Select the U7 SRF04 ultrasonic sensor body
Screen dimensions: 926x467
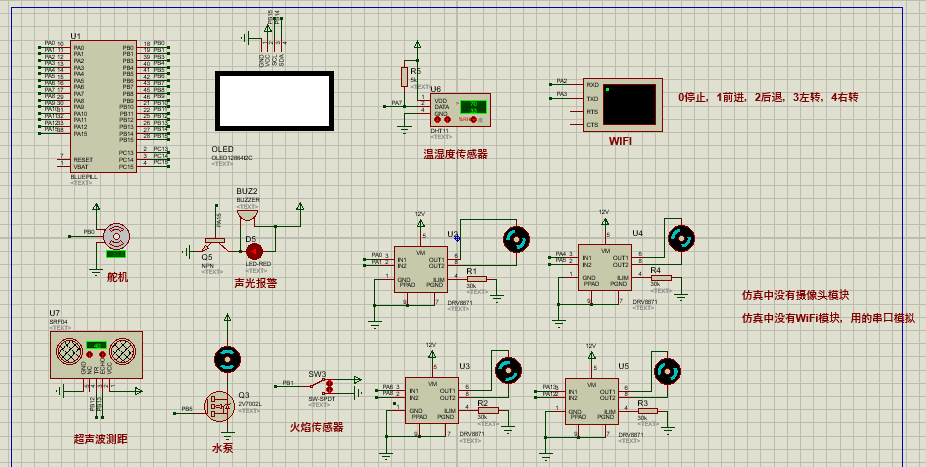coord(97,354)
